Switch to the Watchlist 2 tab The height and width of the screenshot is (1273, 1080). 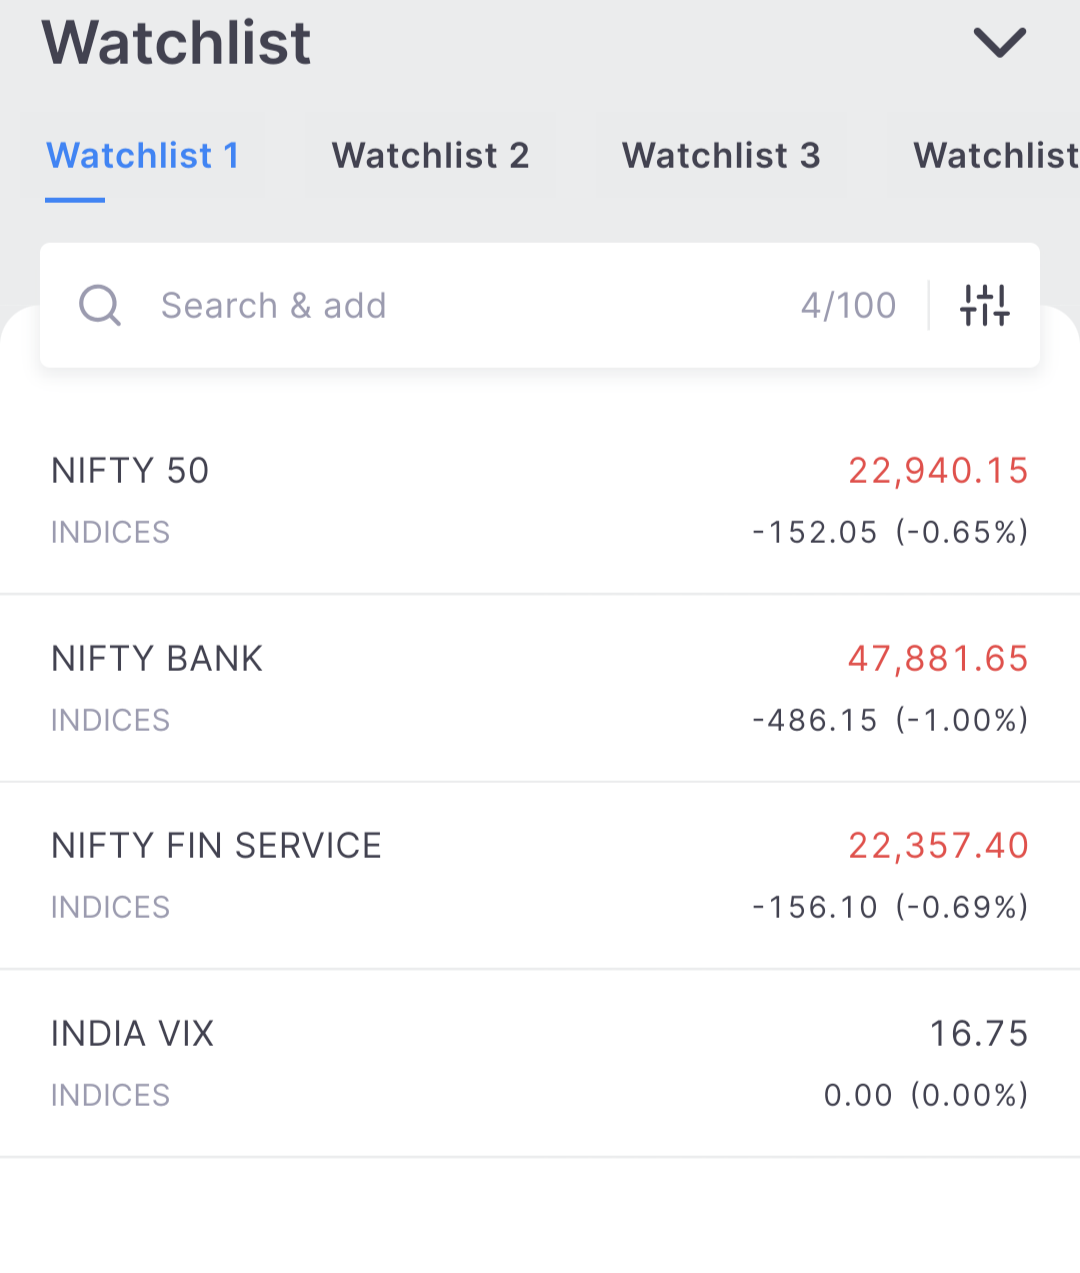click(430, 156)
